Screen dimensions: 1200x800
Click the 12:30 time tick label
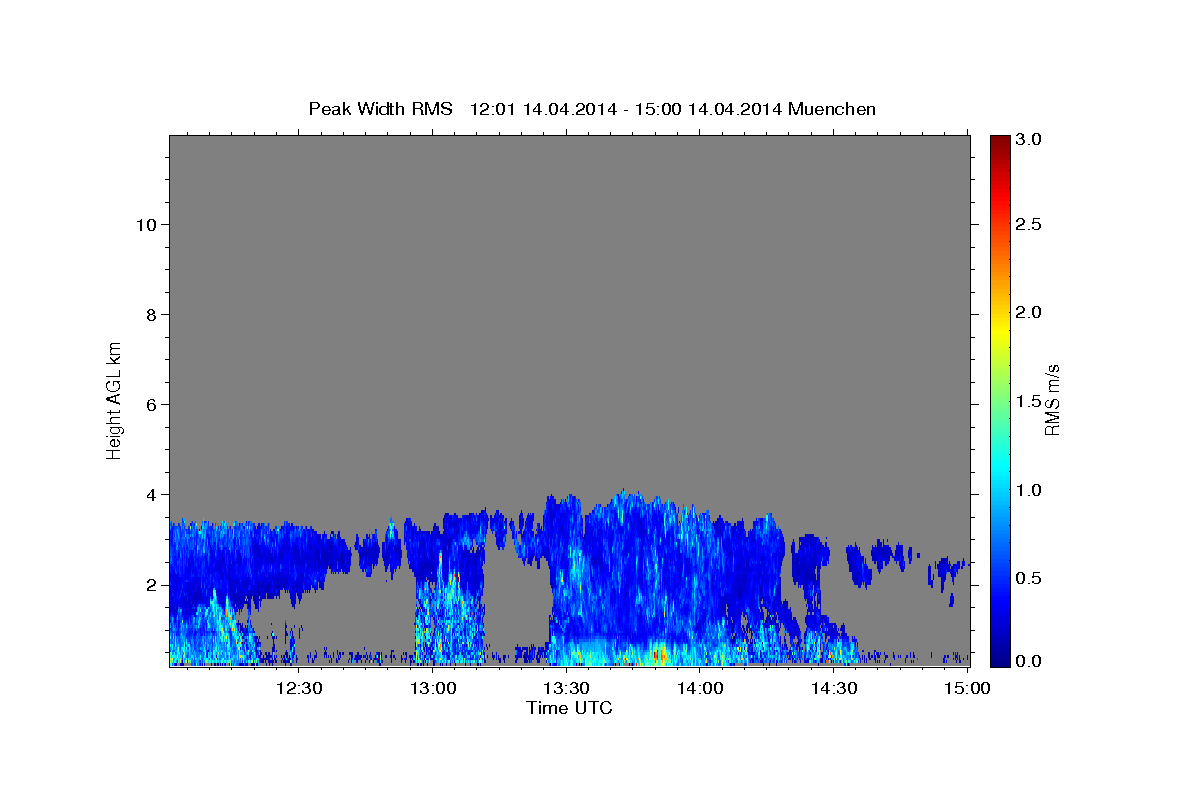(298, 688)
